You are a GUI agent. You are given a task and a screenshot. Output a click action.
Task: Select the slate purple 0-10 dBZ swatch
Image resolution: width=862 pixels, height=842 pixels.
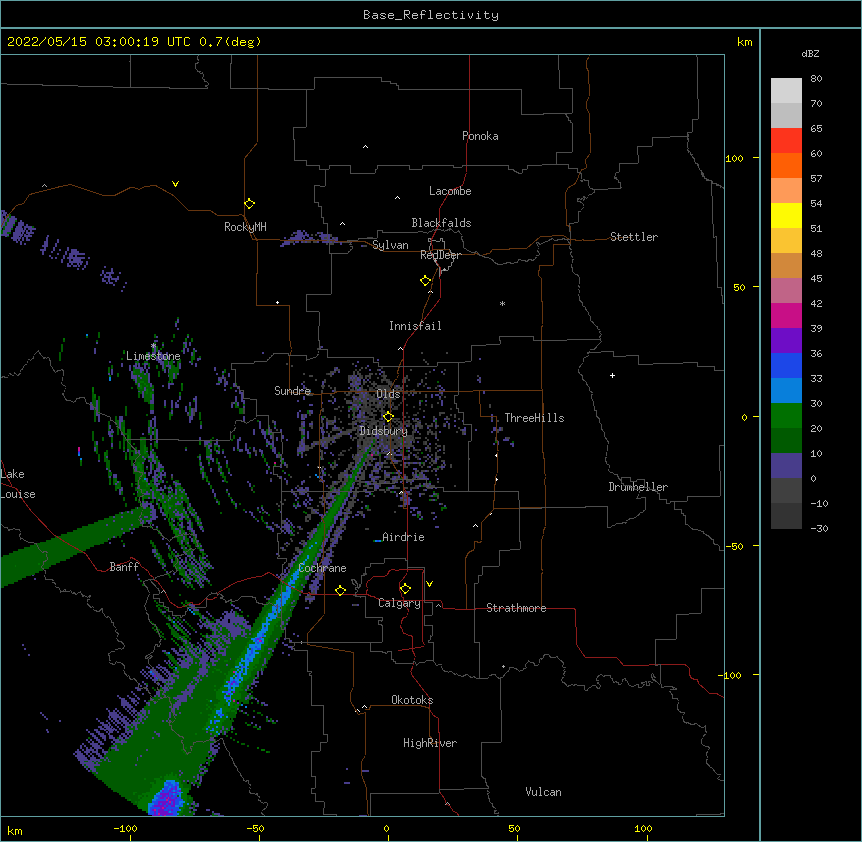tap(786, 466)
